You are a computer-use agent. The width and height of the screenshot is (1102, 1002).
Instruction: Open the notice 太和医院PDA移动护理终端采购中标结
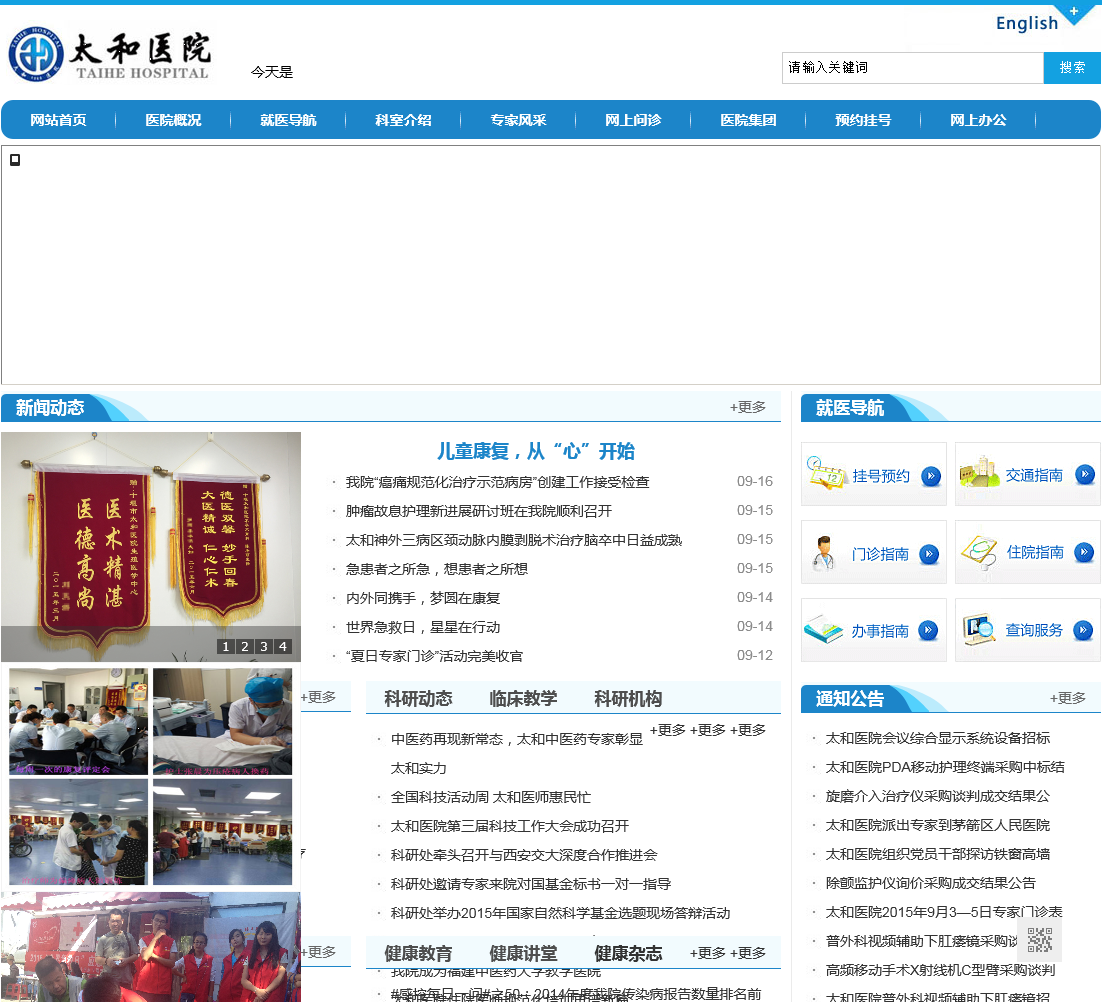coord(945,767)
